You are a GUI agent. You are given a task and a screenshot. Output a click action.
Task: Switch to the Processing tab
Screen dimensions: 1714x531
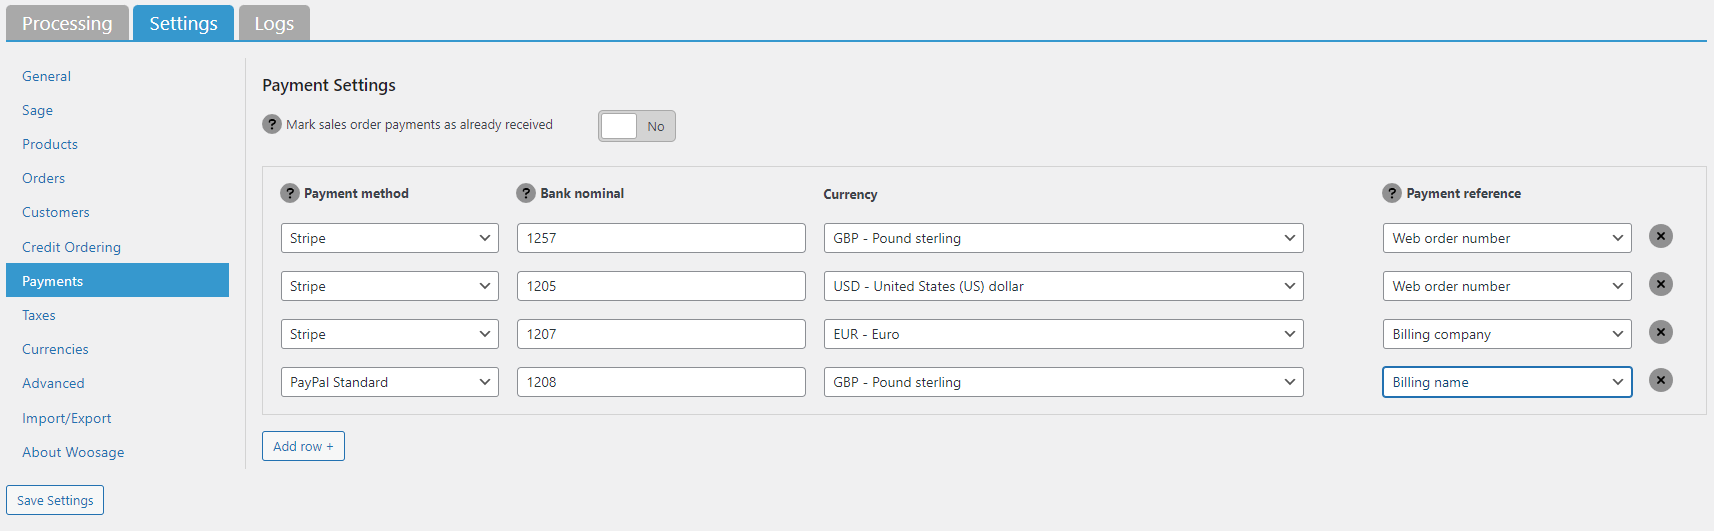click(x=67, y=23)
